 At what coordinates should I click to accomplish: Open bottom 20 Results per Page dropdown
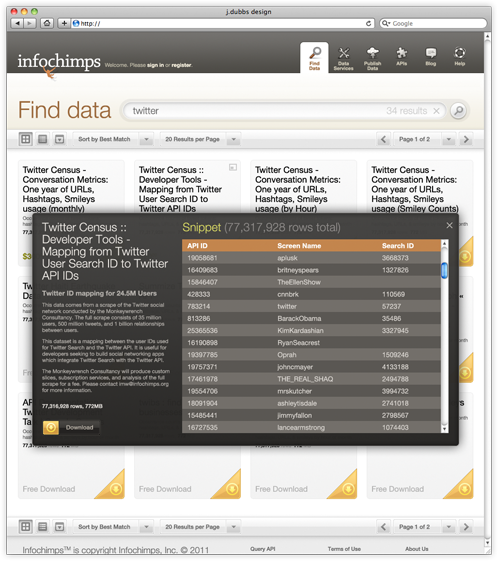pos(200,527)
